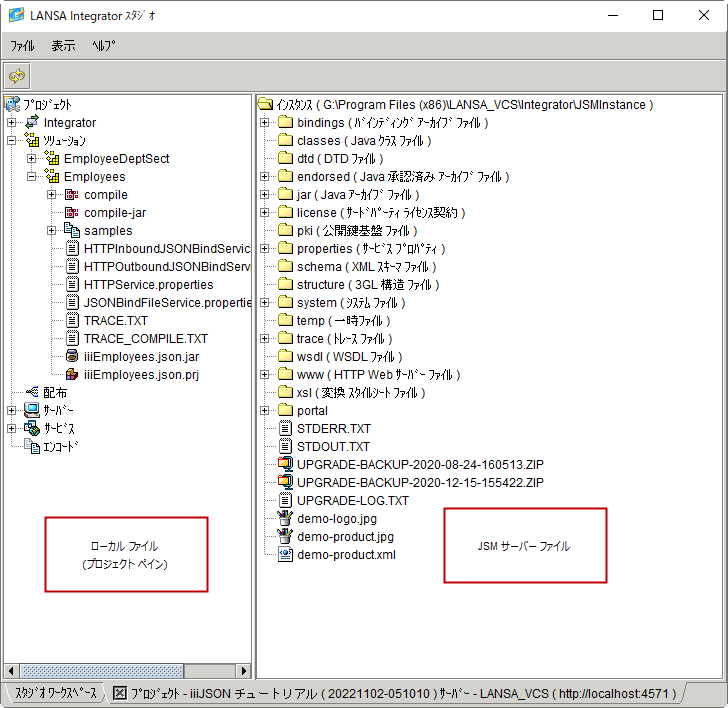
Task: Expand the compile folder node
Action: coord(52,195)
